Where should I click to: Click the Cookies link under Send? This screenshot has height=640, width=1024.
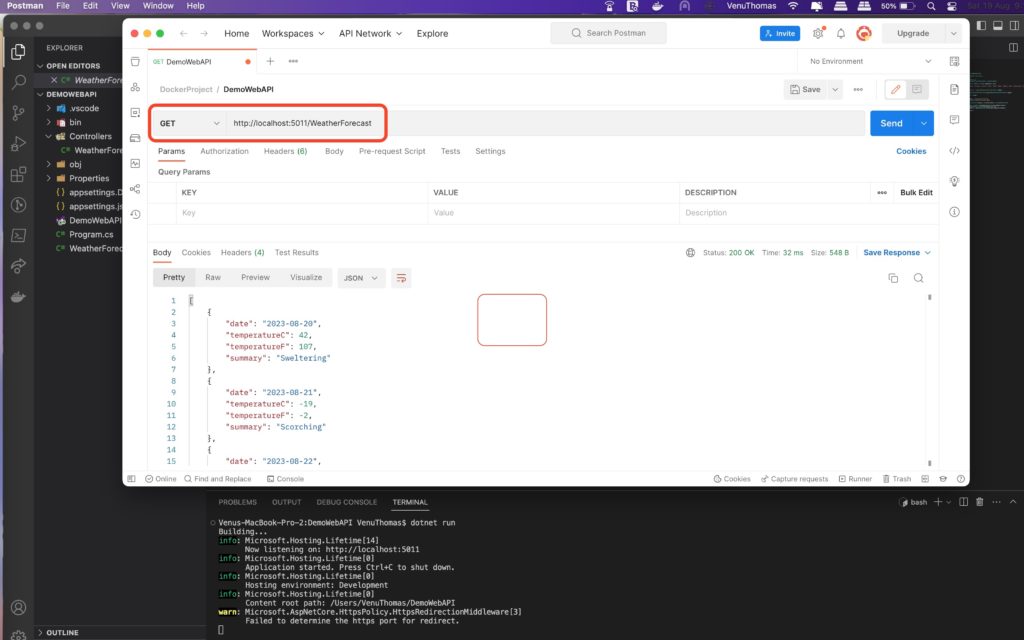911,151
